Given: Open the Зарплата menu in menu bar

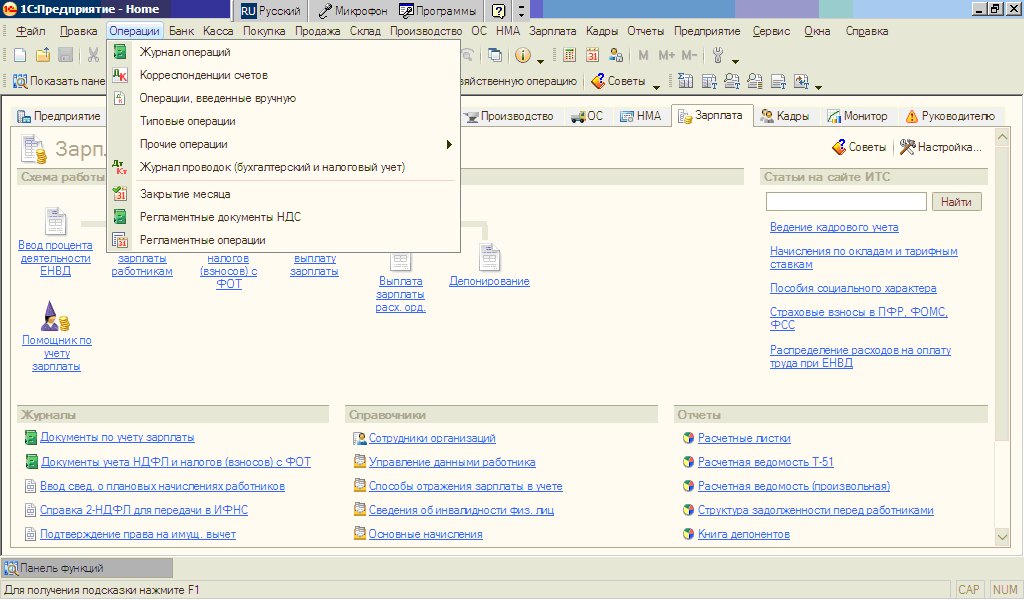Looking at the screenshot, I should point(552,31).
